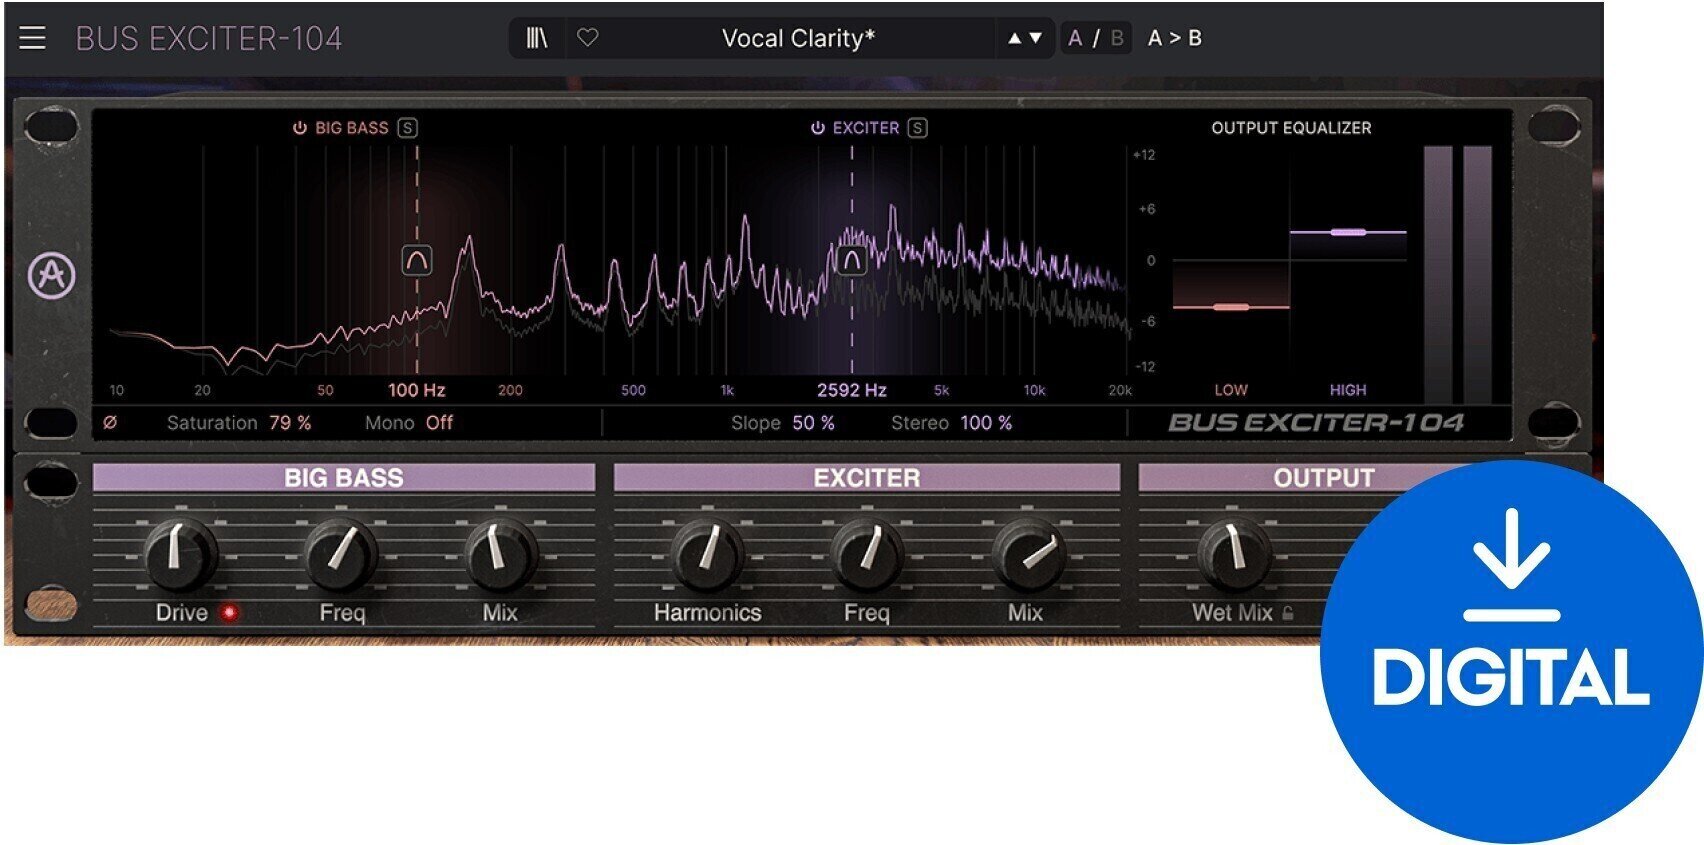
Task: Solo the Big Bass band
Action: click(x=407, y=128)
